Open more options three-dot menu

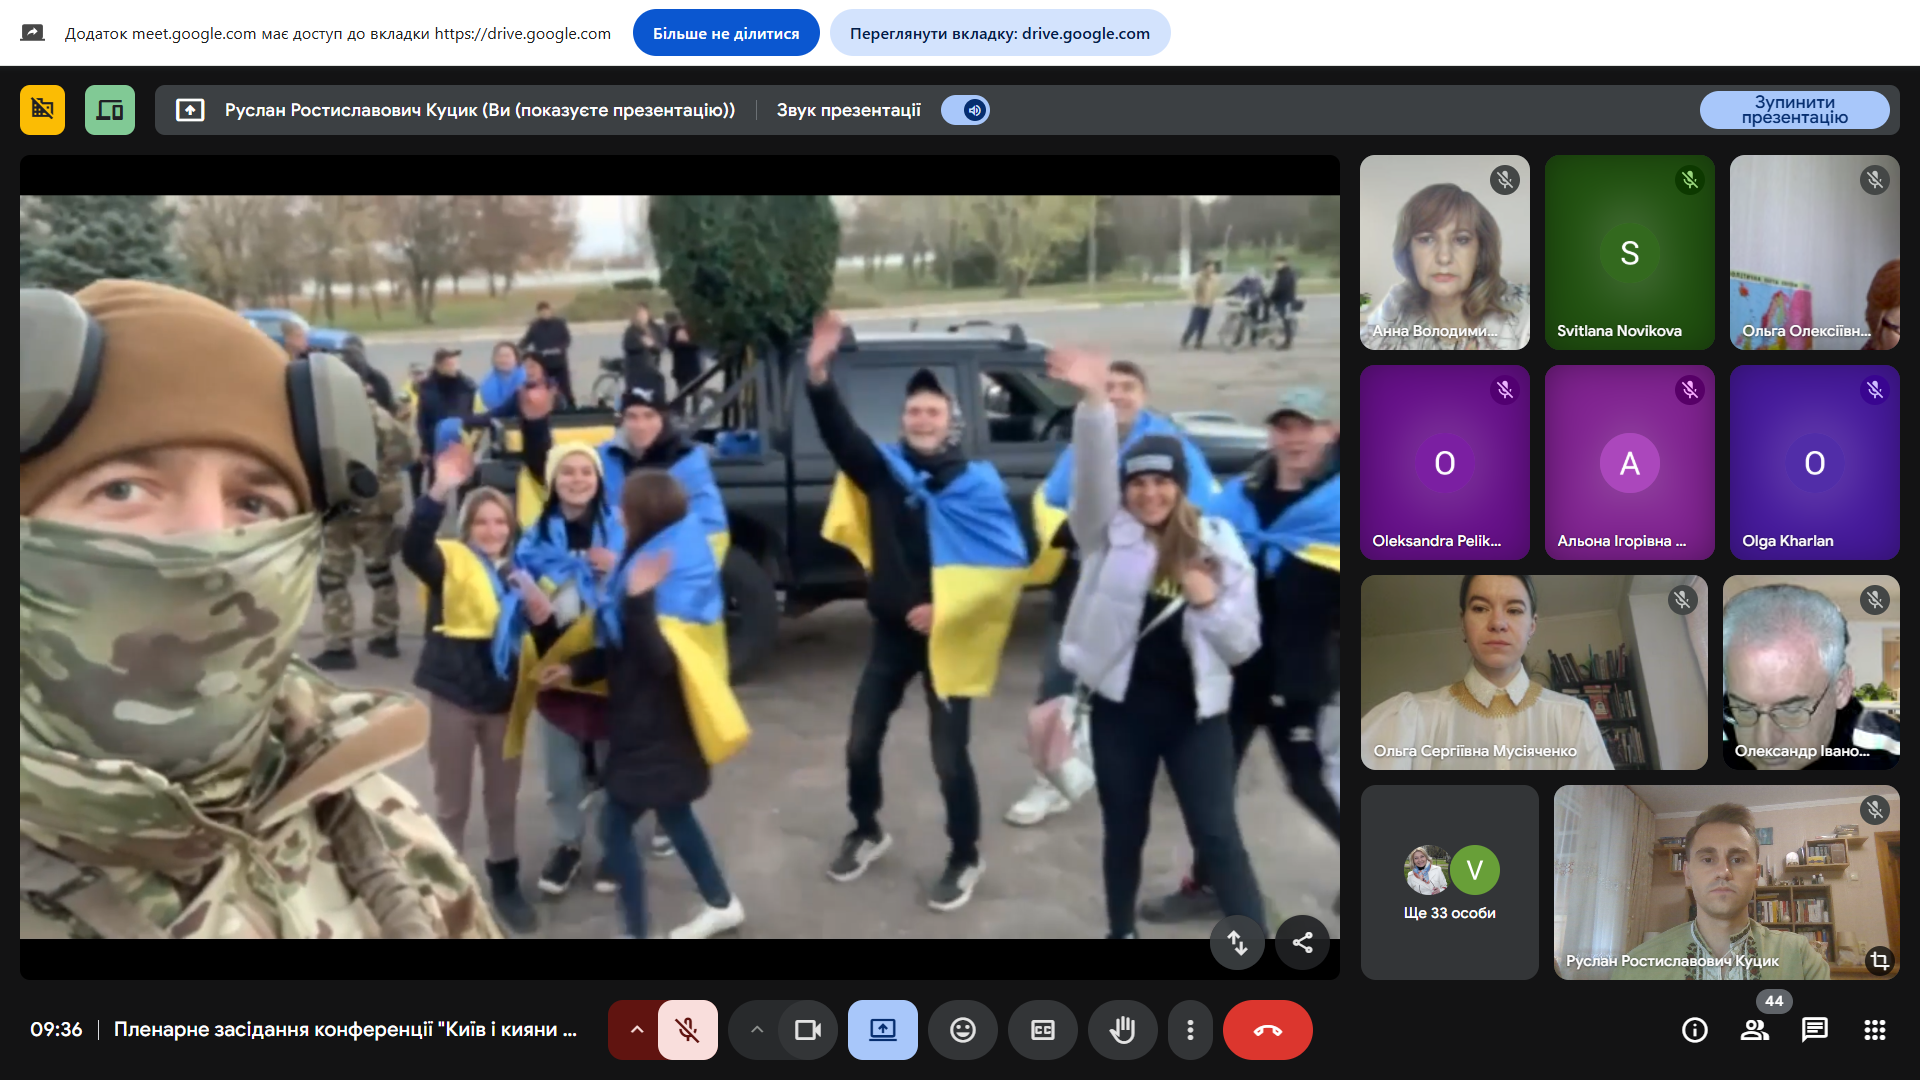pos(1190,1030)
